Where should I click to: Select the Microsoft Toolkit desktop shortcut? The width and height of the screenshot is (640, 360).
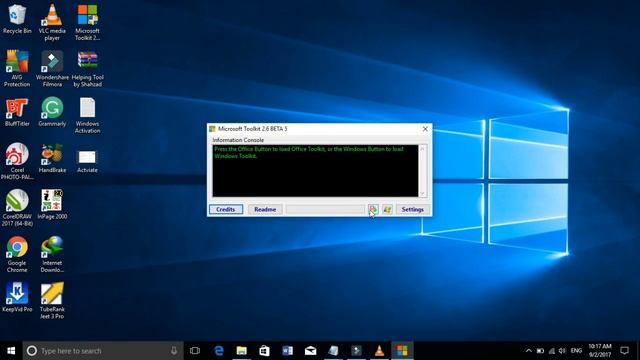point(87,22)
